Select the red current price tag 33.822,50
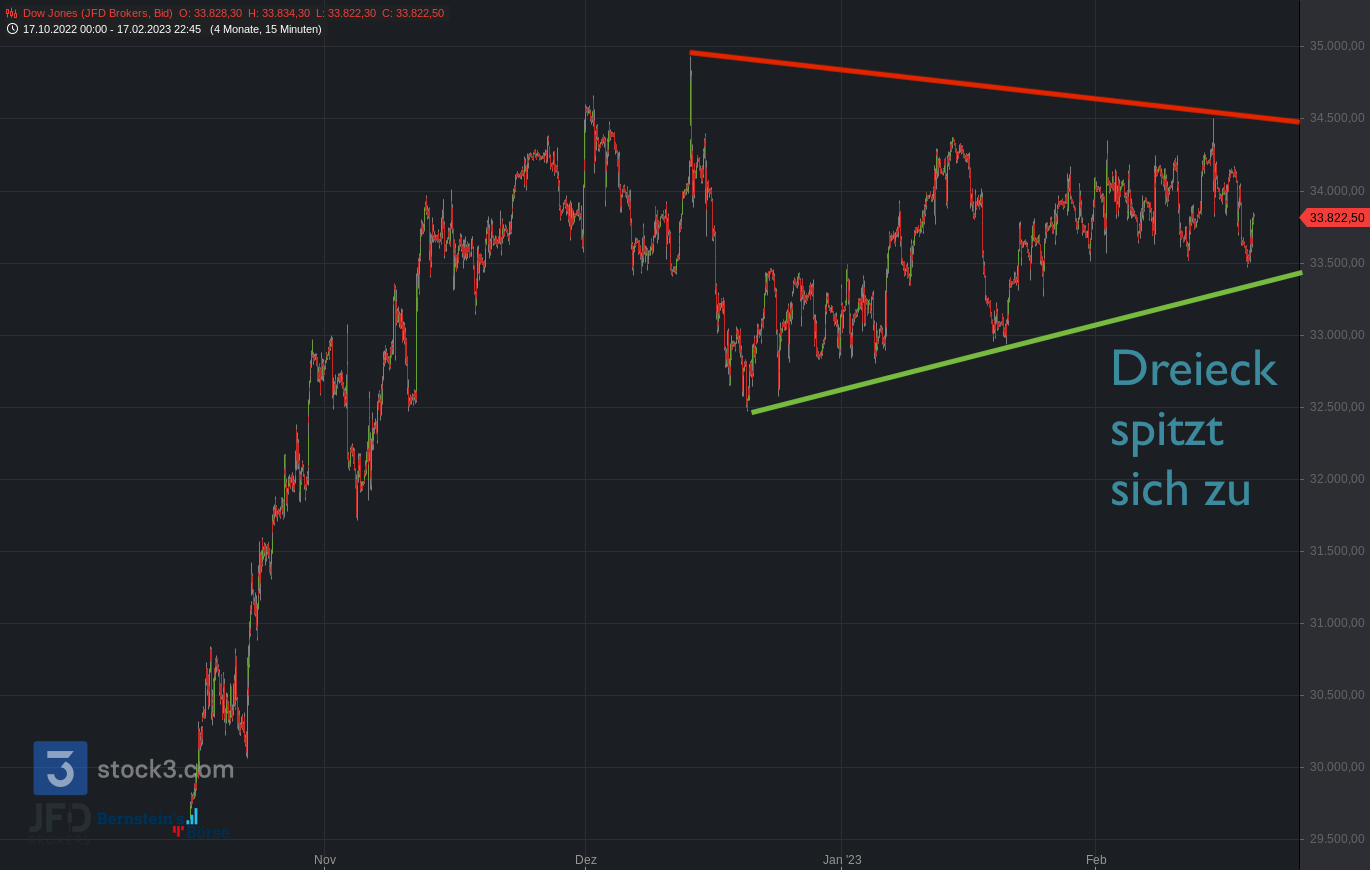The width and height of the screenshot is (1370, 870). pyautogui.click(x=1335, y=218)
